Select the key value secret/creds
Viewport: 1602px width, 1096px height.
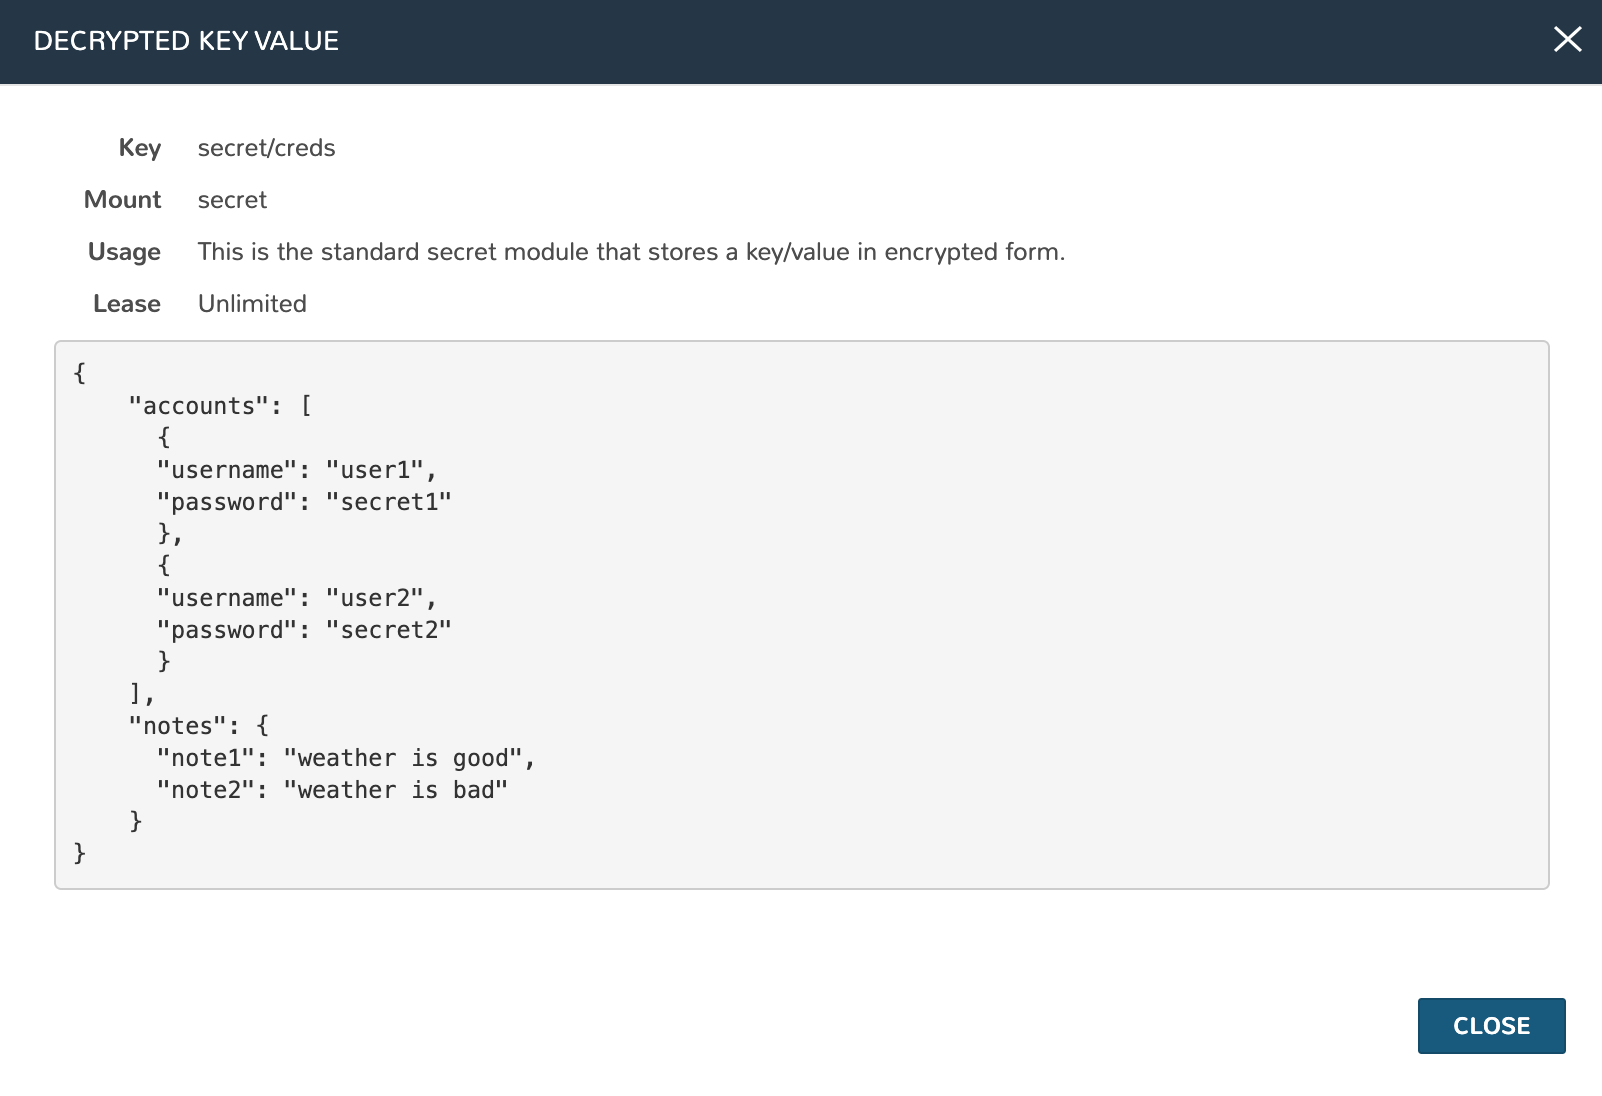click(266, 147)
